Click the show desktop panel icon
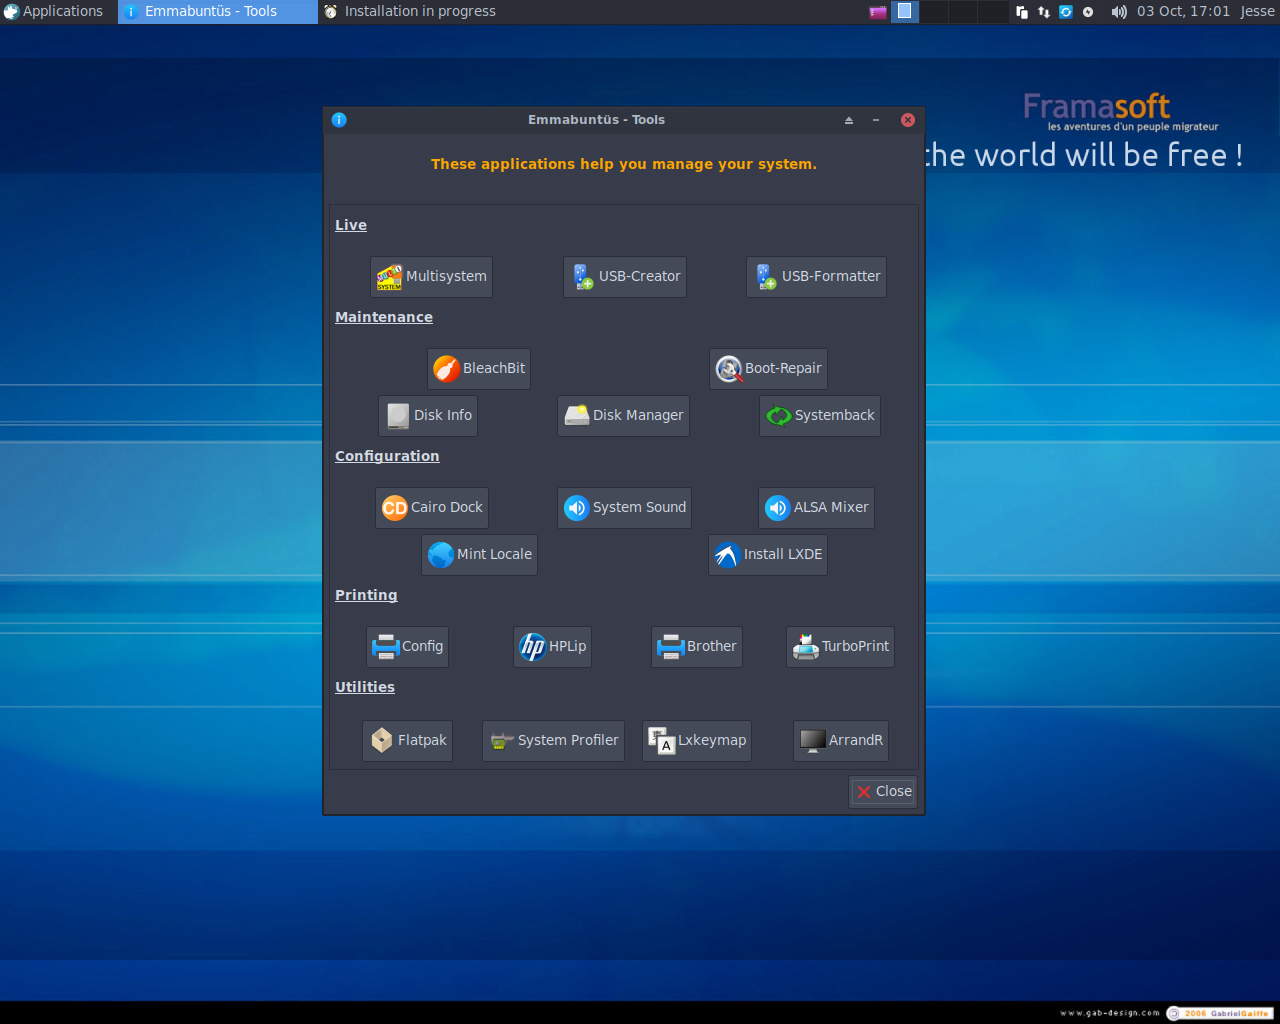 tap(877, 12)
